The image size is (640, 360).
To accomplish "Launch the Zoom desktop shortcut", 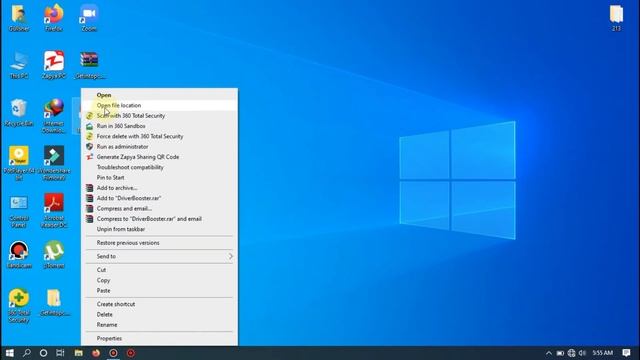I will pos(89,18).
